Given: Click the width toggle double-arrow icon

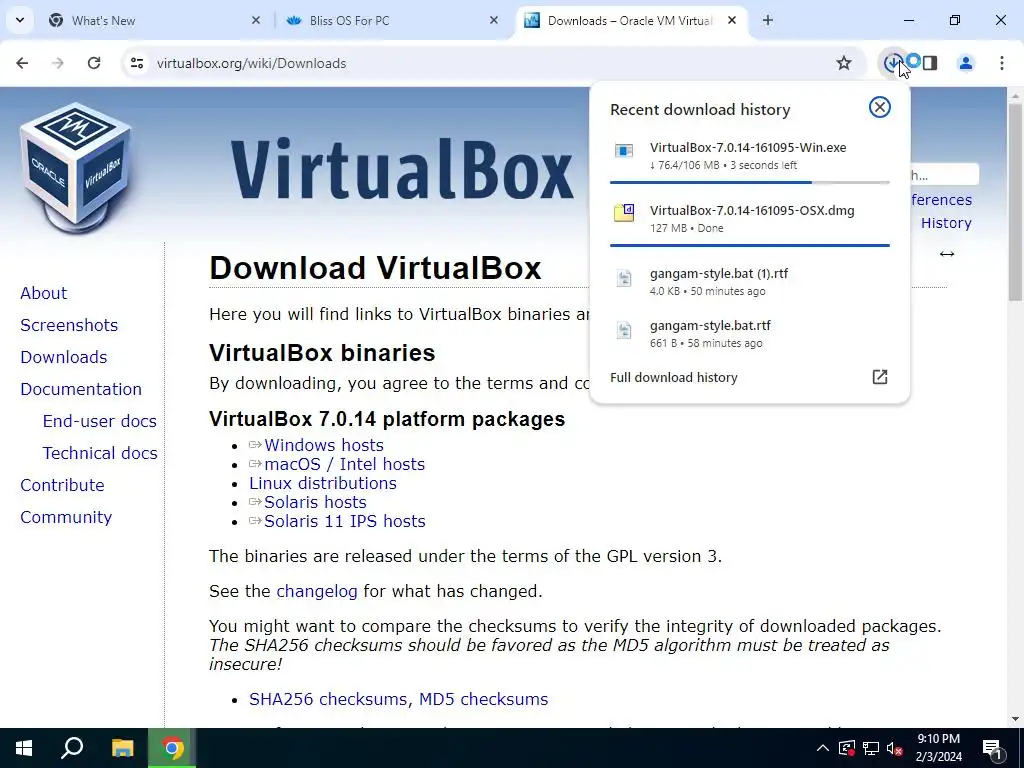Looking at the screenshot, I should pos(946,254).
